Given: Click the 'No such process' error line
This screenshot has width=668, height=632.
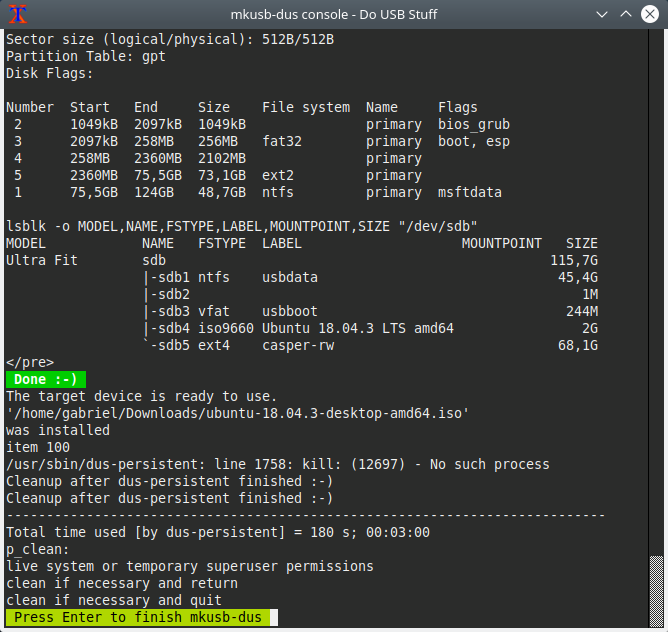Looking at the screenshot, I should [x=278, y=464].
